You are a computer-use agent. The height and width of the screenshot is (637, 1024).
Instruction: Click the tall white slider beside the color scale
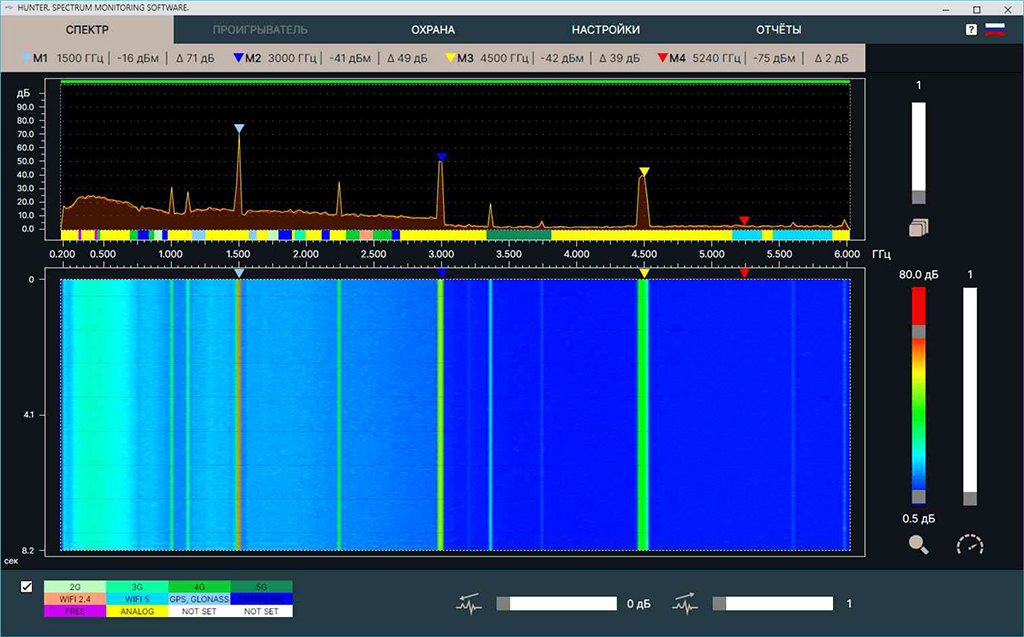tap(970, 396)
